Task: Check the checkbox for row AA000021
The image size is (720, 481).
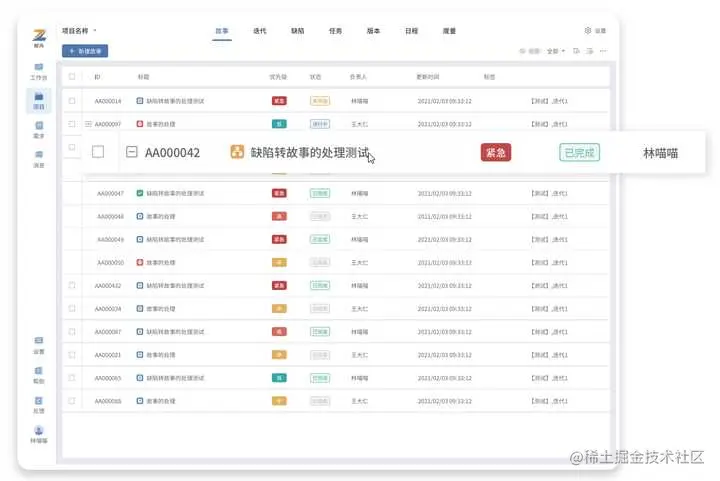Action: click(72, 354)
